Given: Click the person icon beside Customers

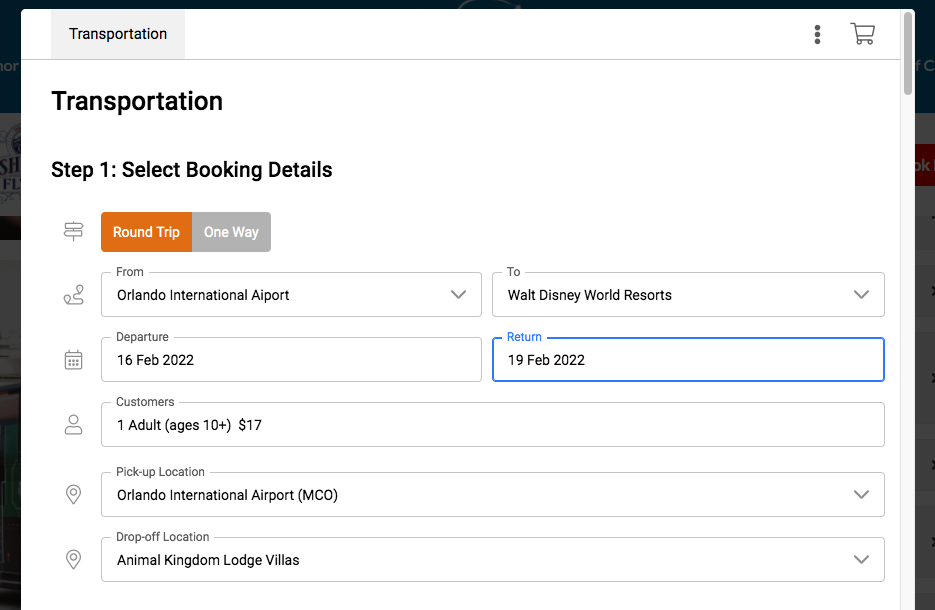Looking at the screenshot, I should click(73, 425).
